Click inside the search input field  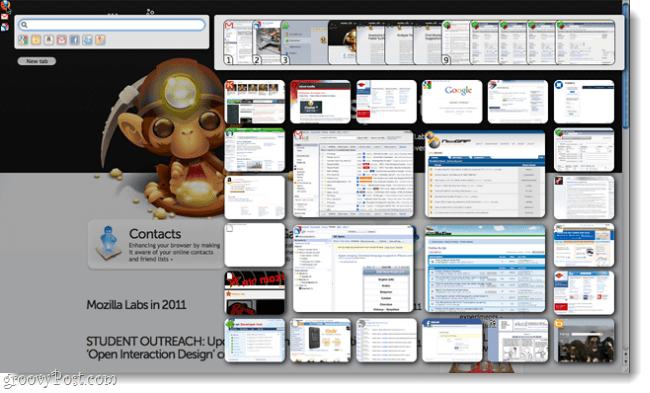112,25
